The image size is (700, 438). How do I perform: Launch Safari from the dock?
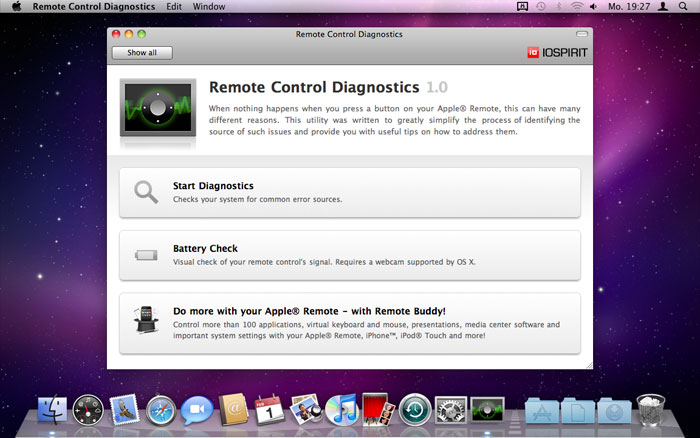[x=161, y=410]
